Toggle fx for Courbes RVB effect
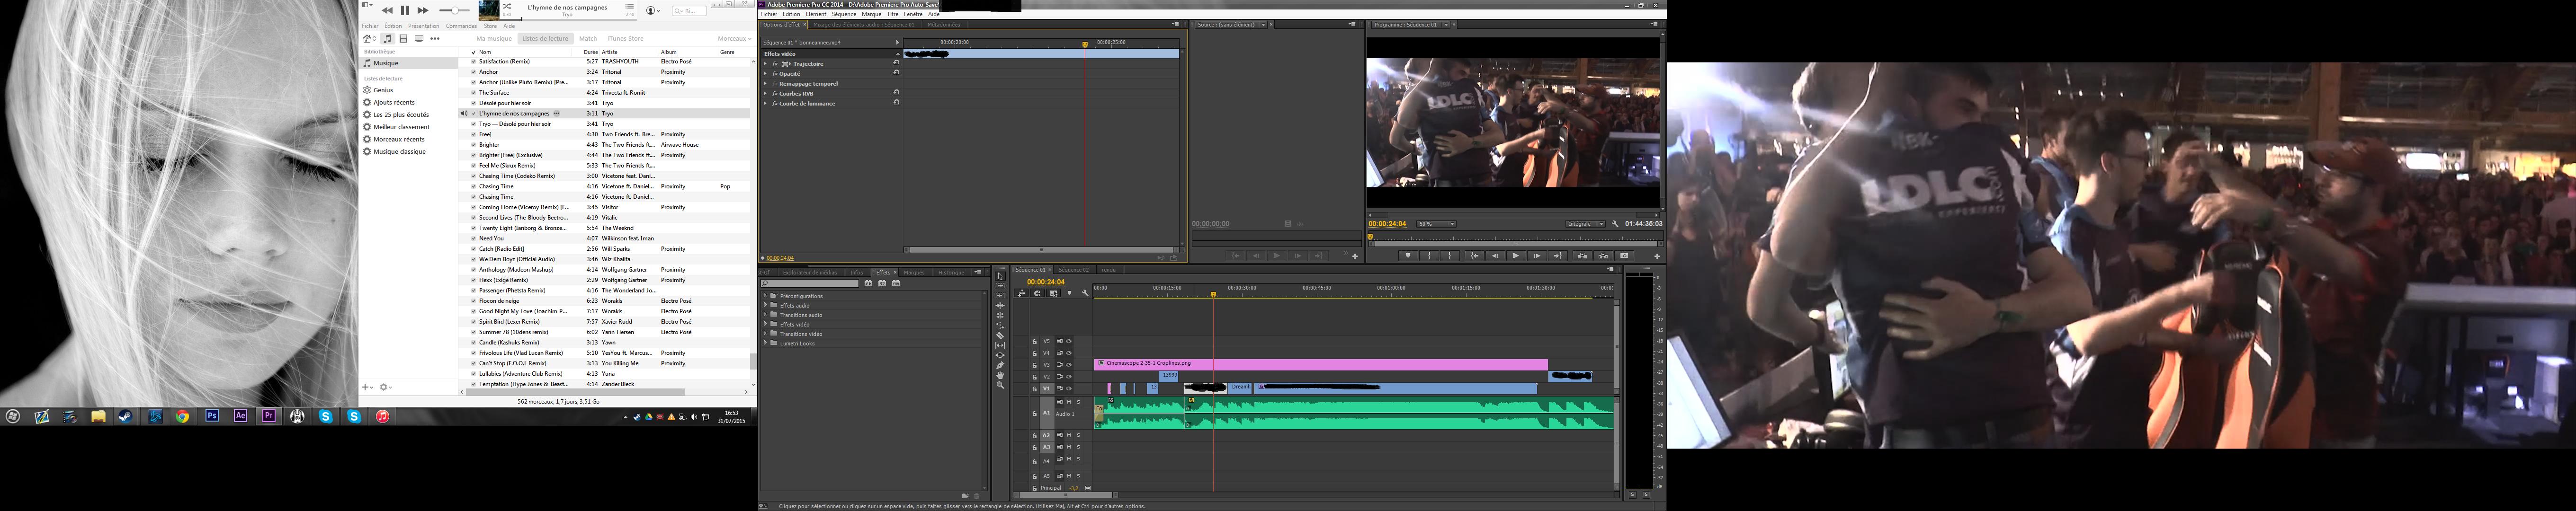Screen dimensions: 2576x511 click(x=774, y=93)
